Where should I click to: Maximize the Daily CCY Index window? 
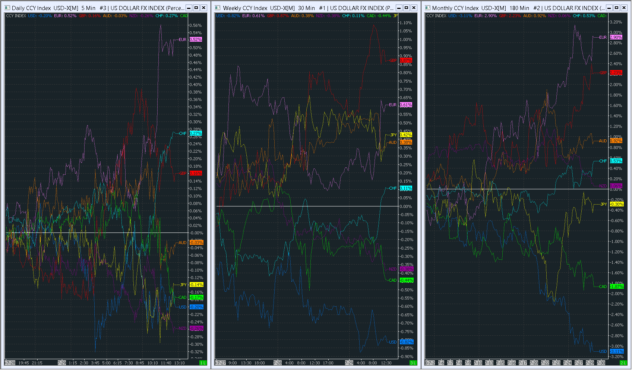click(196, 8)
